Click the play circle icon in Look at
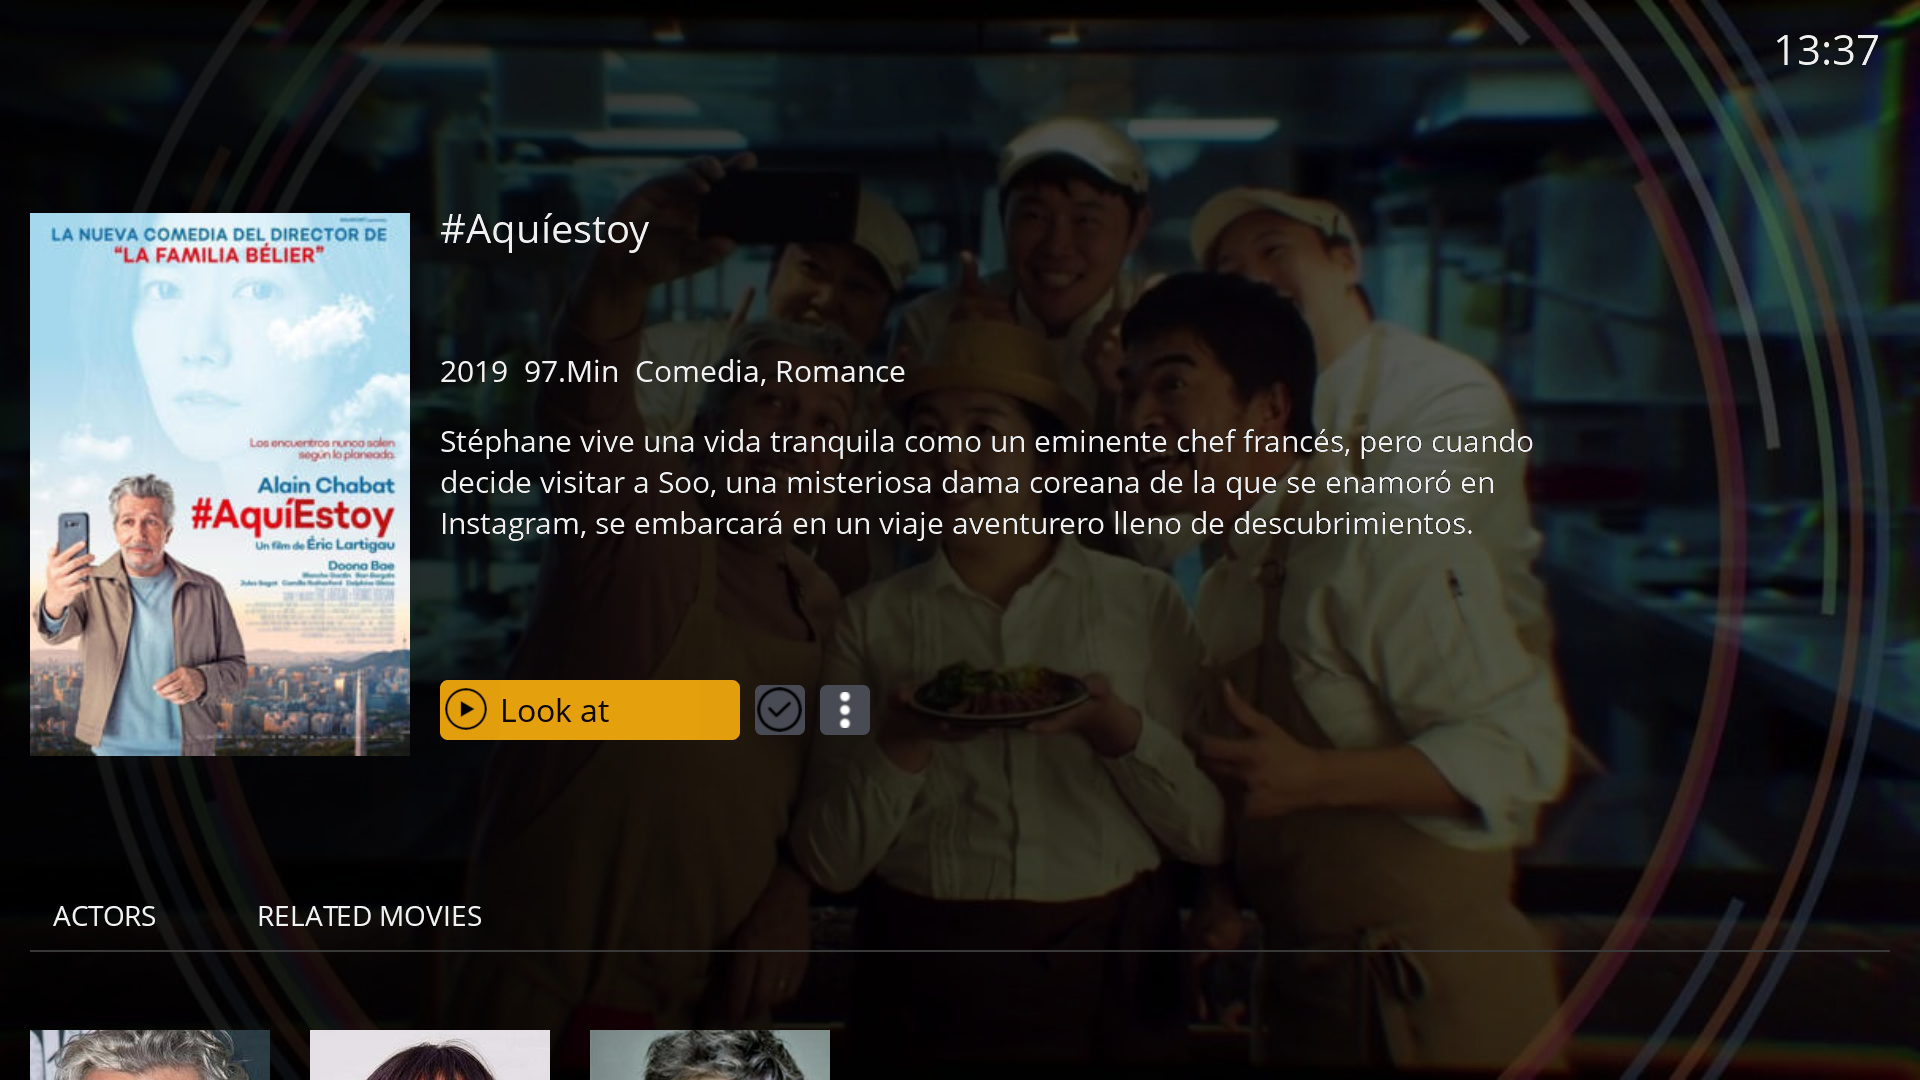This screenshot has height=1080, width=1920. point(466,710)
